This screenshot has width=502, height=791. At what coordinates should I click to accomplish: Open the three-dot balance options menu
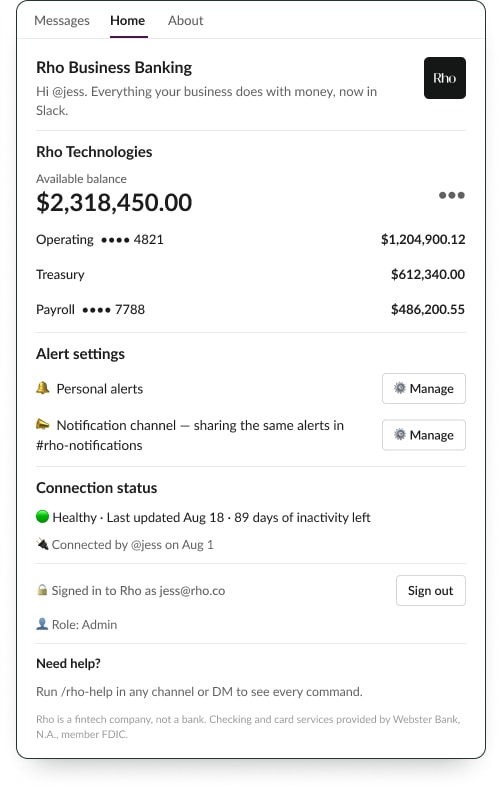coord(451,195)
